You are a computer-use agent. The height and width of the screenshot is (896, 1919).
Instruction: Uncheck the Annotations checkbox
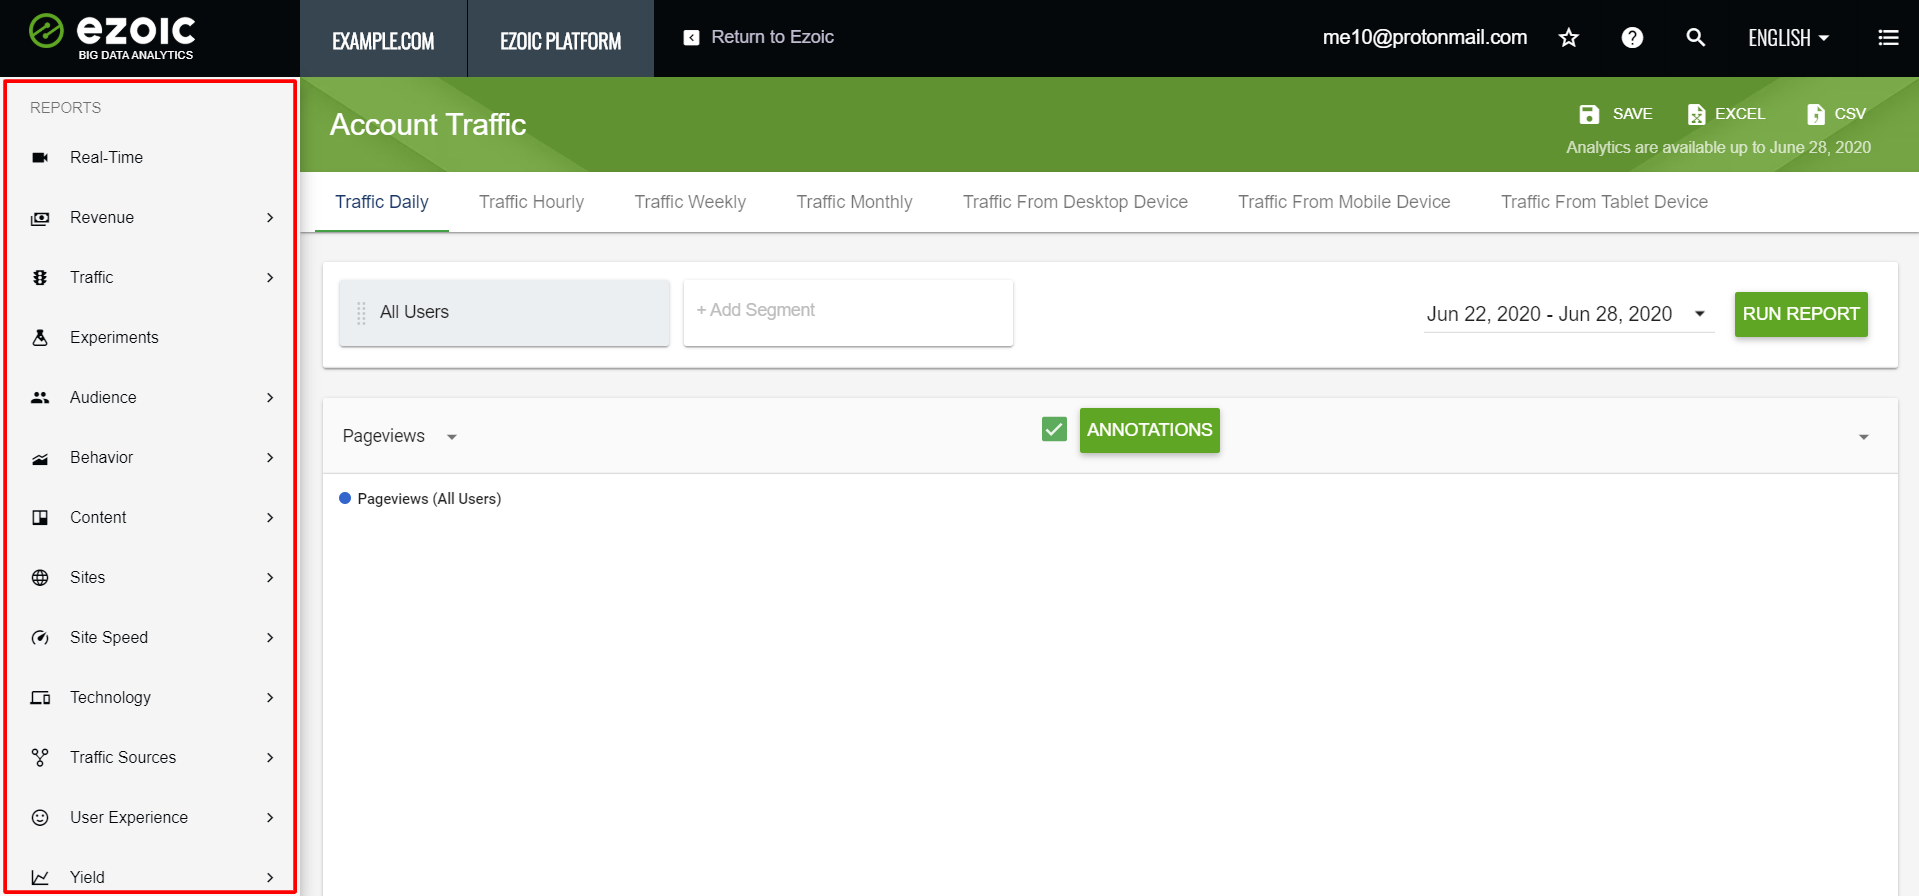tap(1054, 430)
